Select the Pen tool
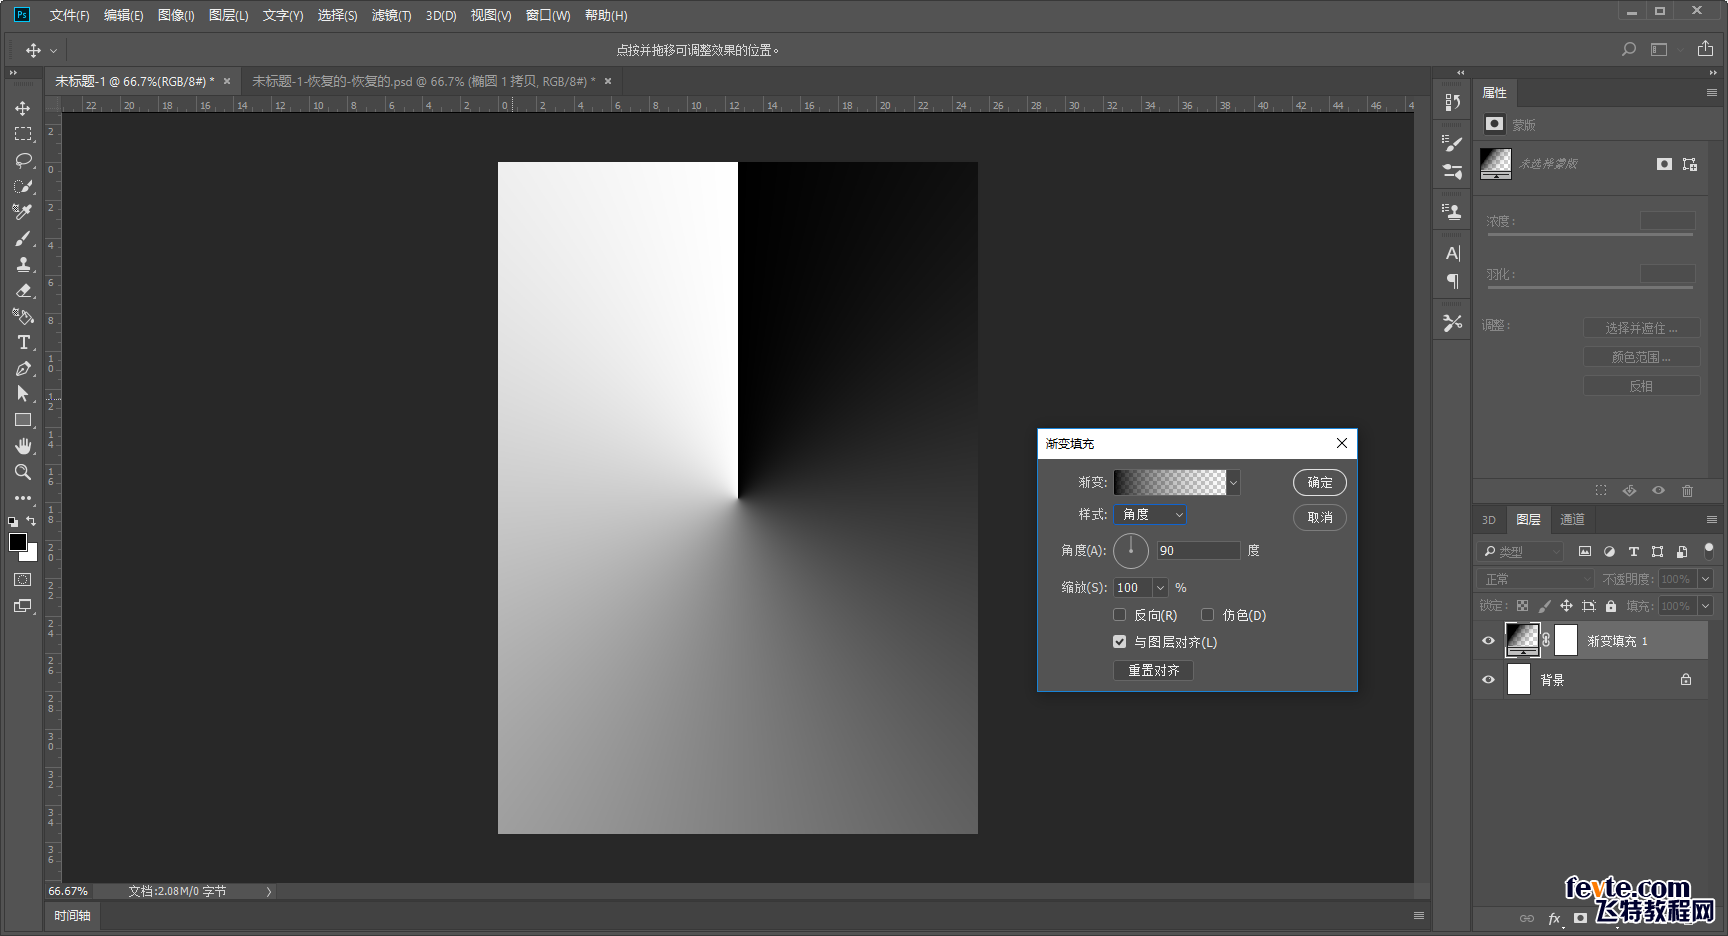 (x=23, y=368)
